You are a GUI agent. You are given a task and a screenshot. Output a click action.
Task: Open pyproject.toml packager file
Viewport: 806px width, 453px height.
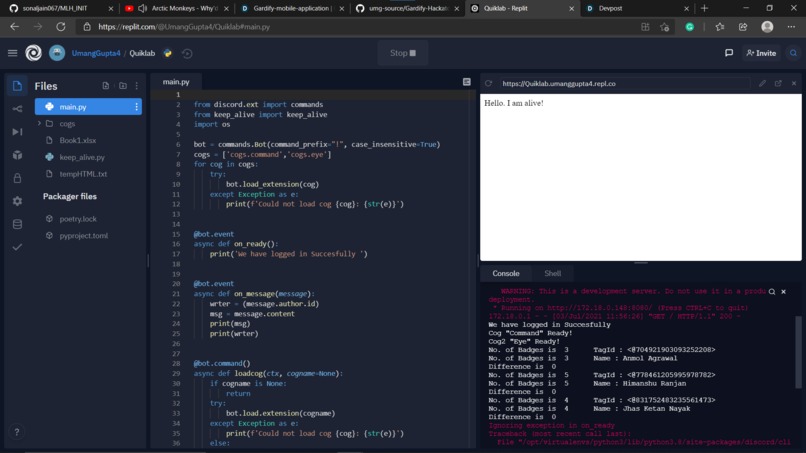tap(83, 235)
